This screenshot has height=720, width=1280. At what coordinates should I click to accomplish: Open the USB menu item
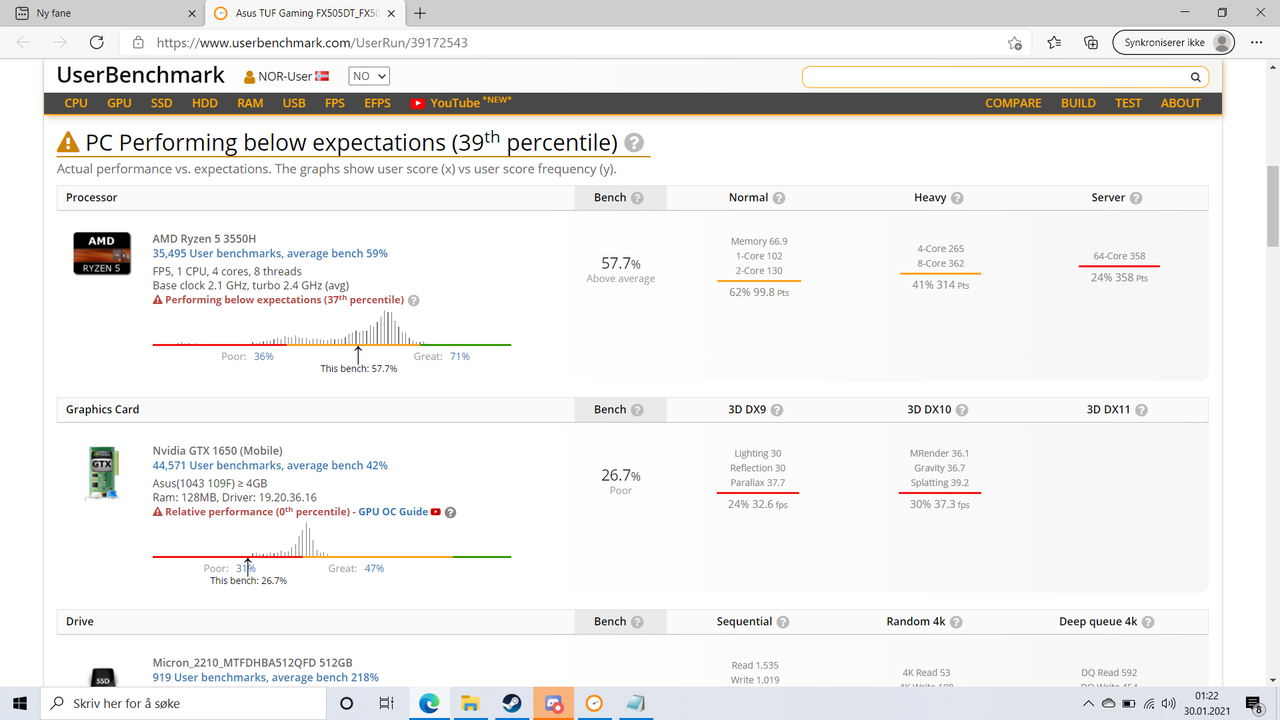point(294,103)
